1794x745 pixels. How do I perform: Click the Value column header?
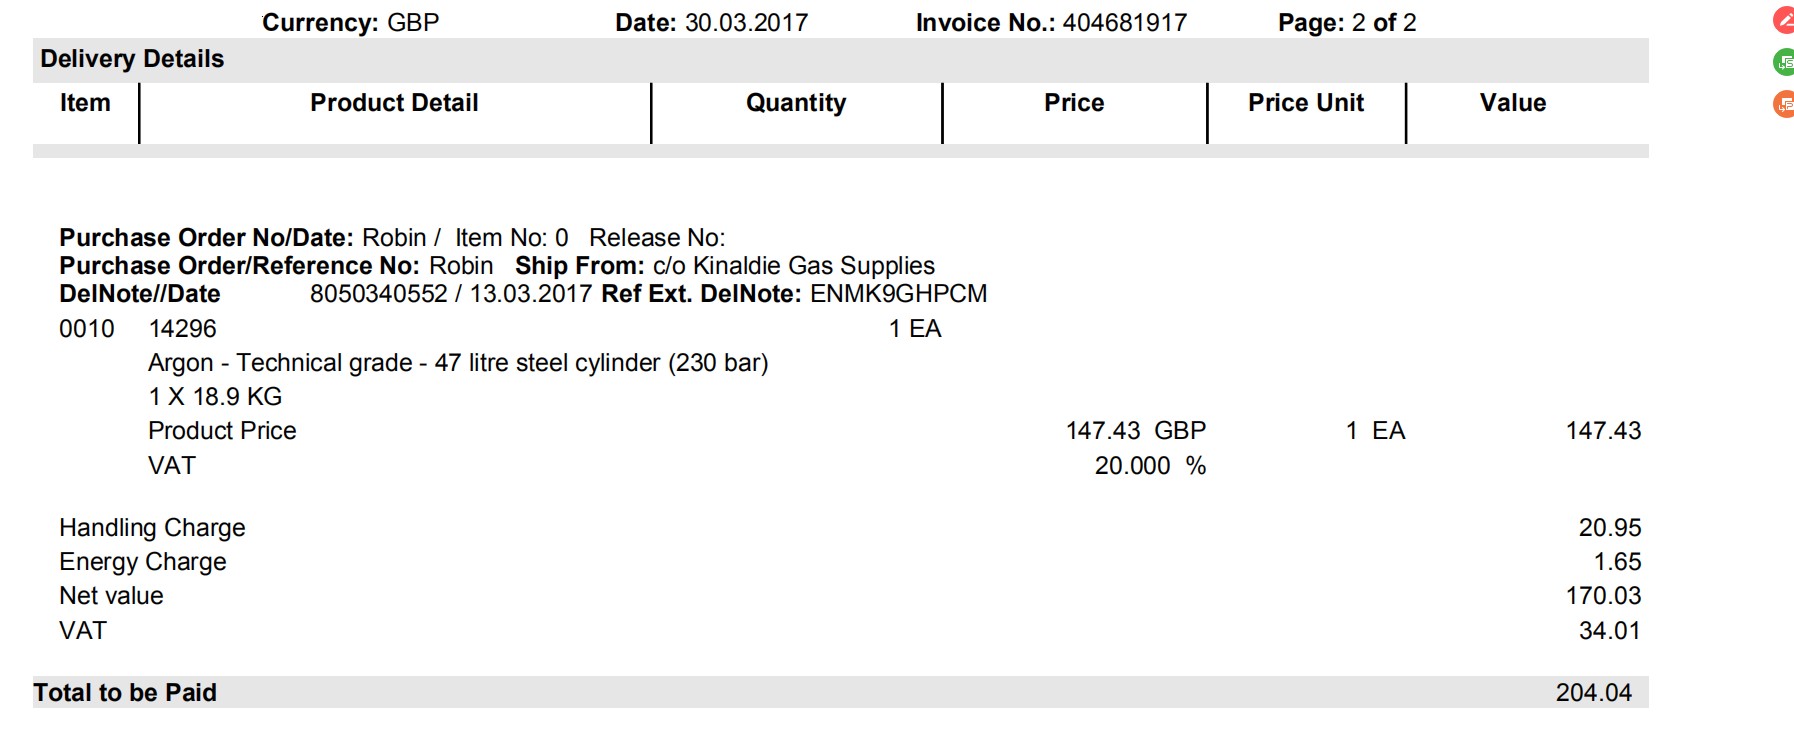coord(1513,103)
